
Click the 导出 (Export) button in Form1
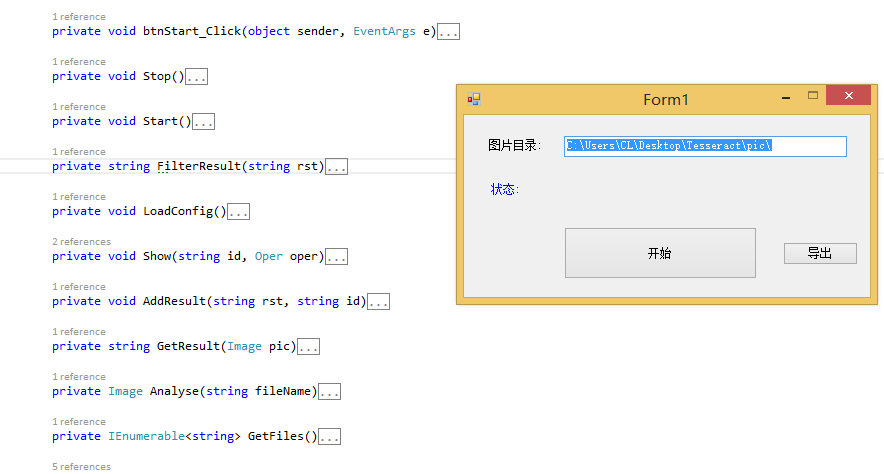(820, 254)
